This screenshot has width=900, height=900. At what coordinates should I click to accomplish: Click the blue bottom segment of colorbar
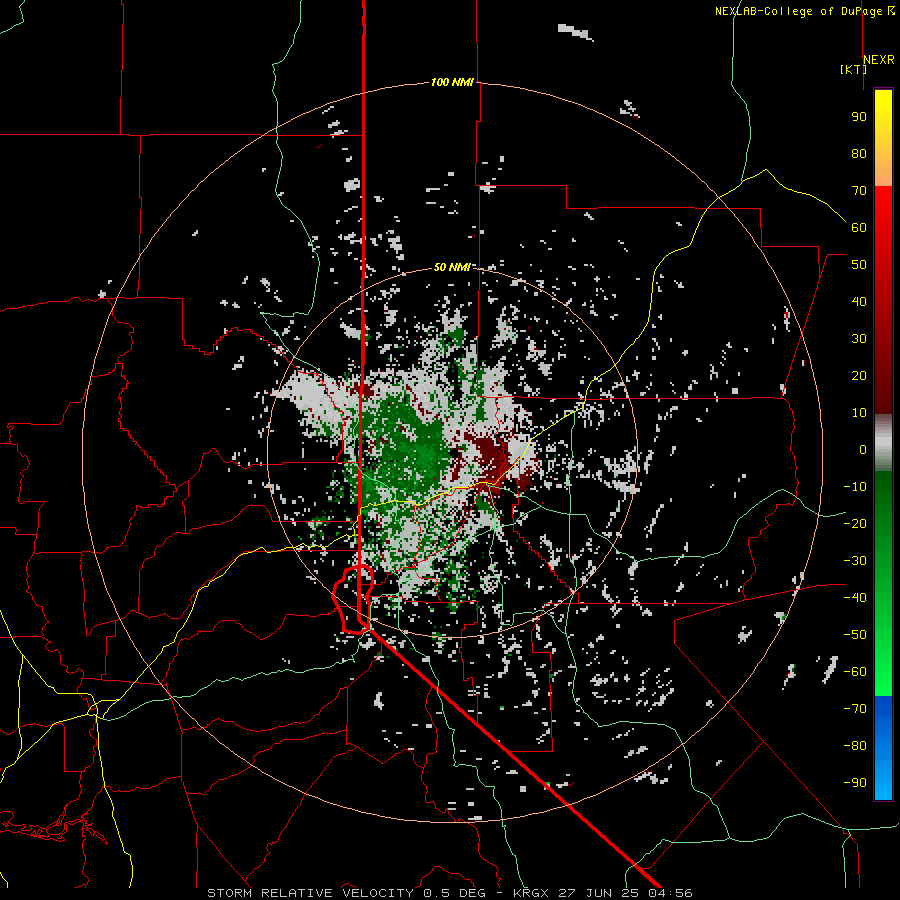coord(883,748)
